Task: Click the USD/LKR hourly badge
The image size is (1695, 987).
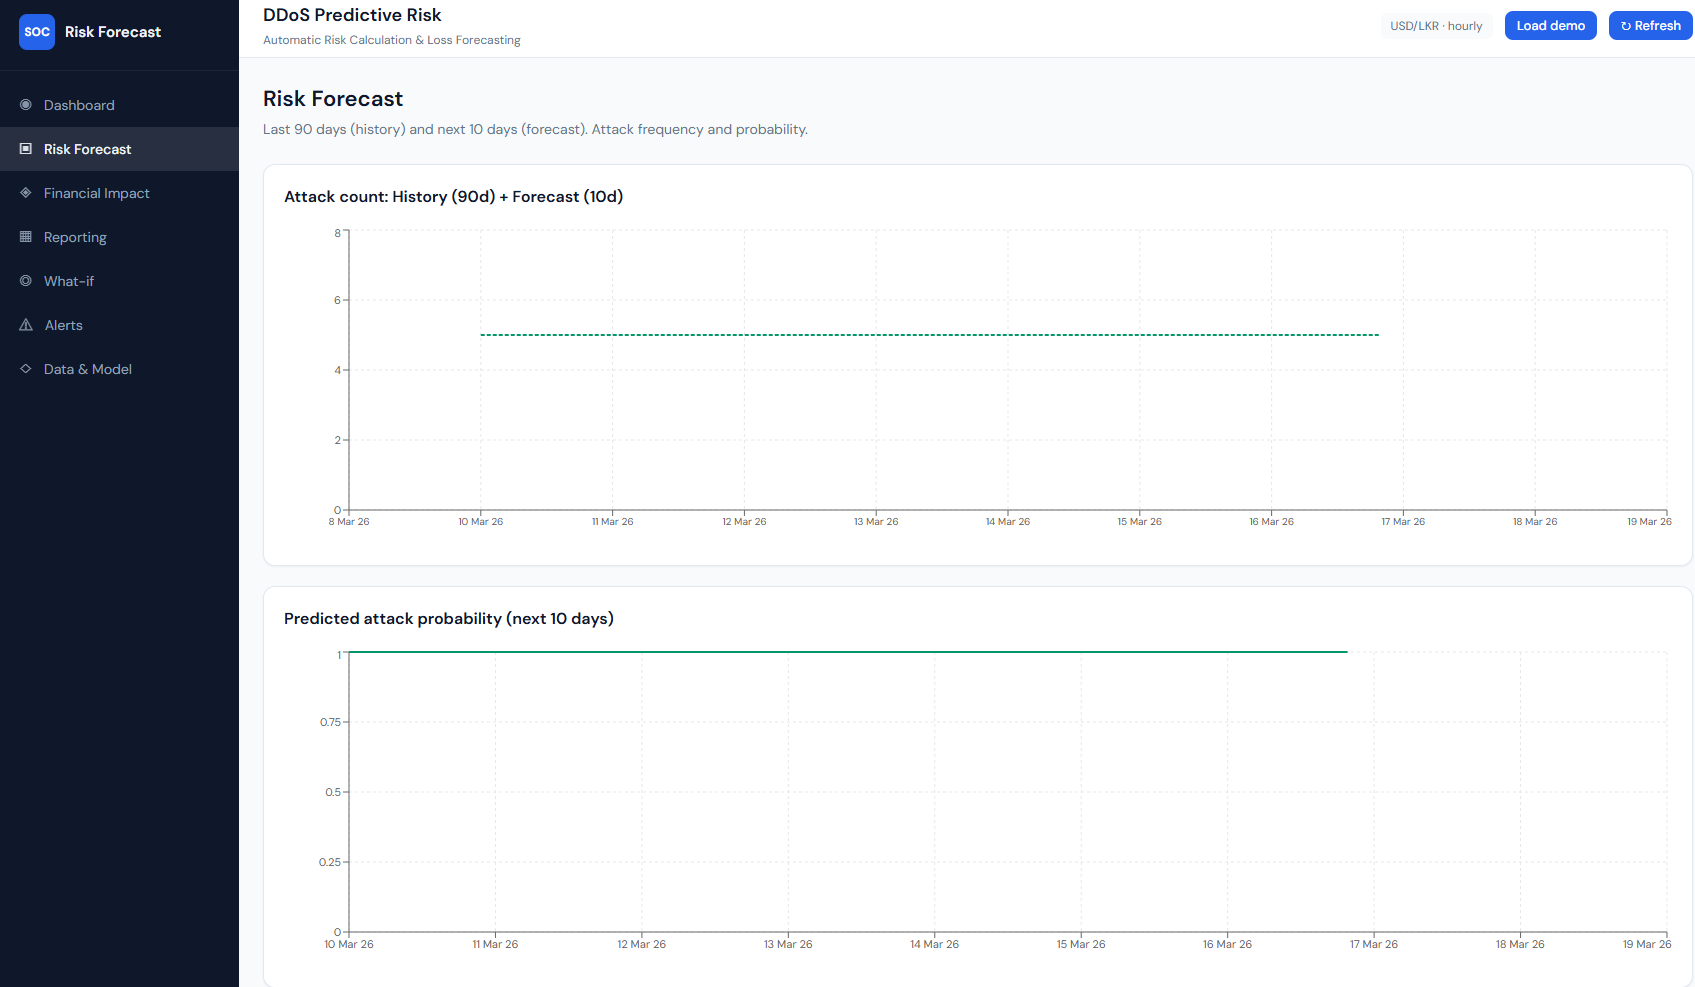Action: [x=1436, y=26]
